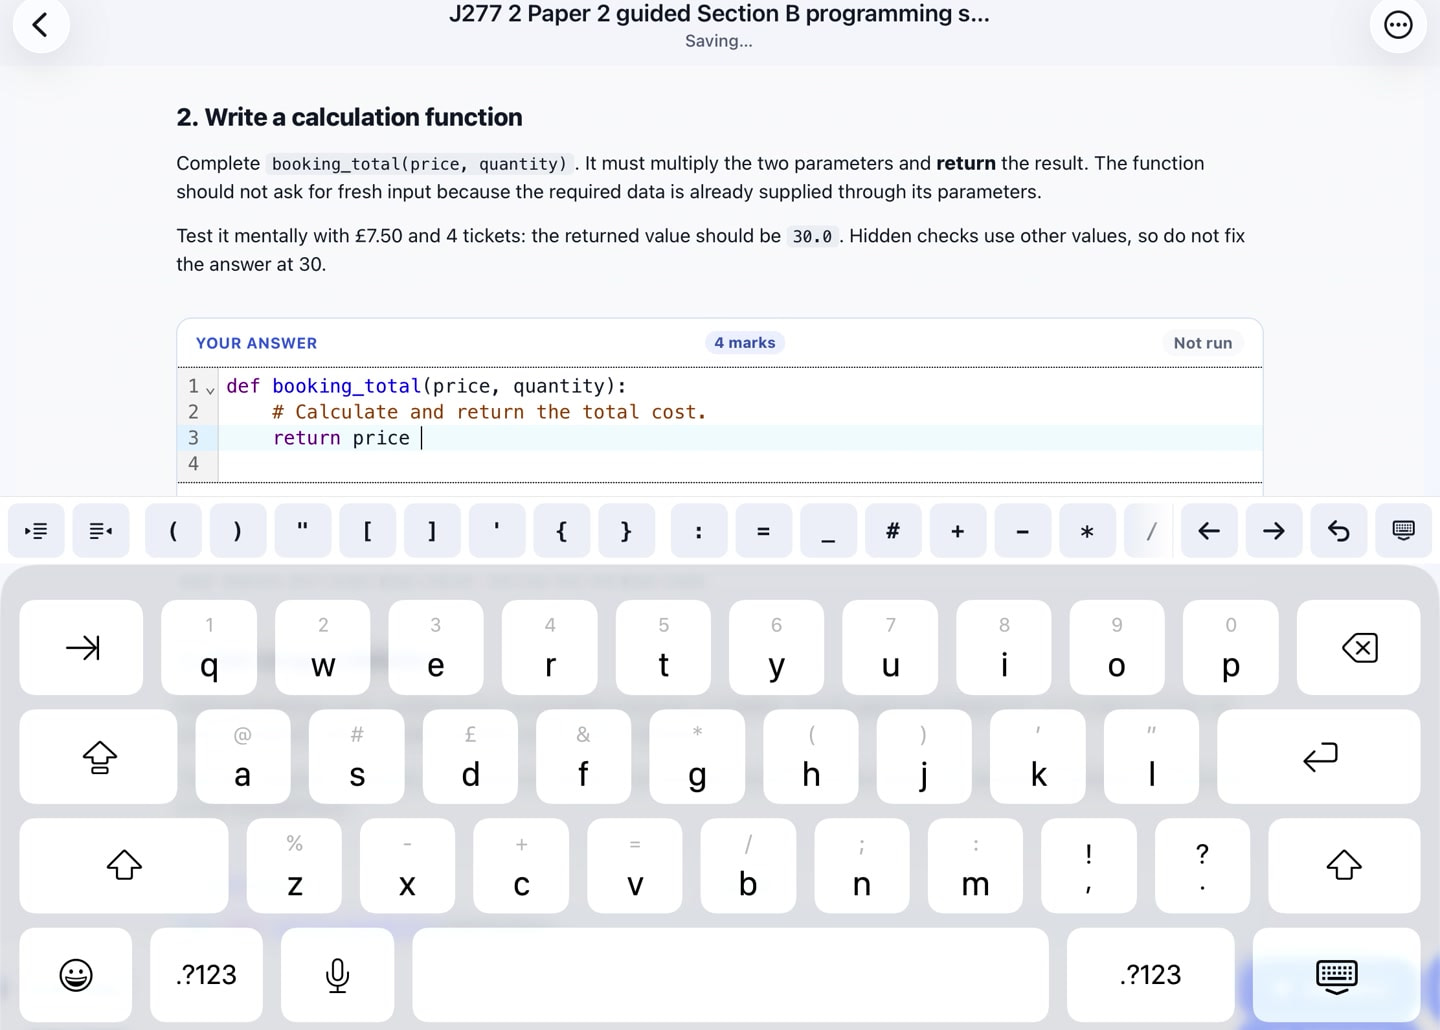This screenshot has height=1030, width=1440.
Task: Click the '4 marks' badge
Action: (745, 343)
